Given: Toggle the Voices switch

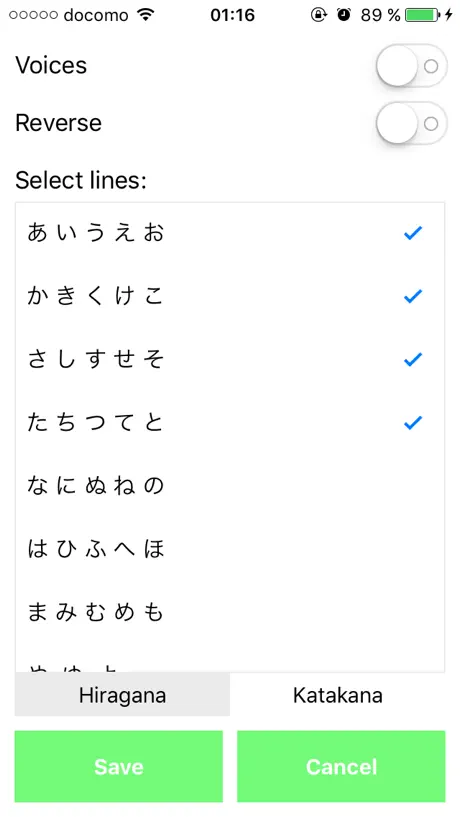Looking at the screenshot, I should [x=411, y=66].
